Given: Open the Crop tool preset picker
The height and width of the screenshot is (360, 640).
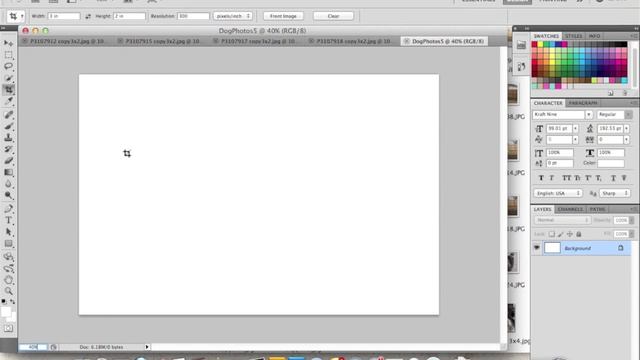Looking at the screenshot, I should (x=22, y=16).
